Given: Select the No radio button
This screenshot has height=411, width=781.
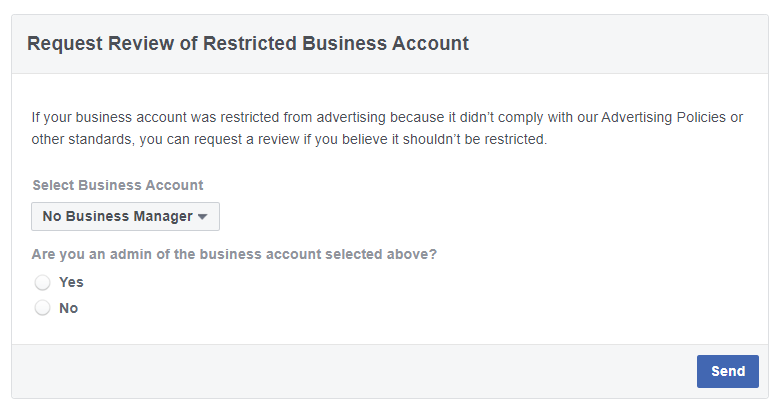Looking at the screenshot, I should coord(42,308).
